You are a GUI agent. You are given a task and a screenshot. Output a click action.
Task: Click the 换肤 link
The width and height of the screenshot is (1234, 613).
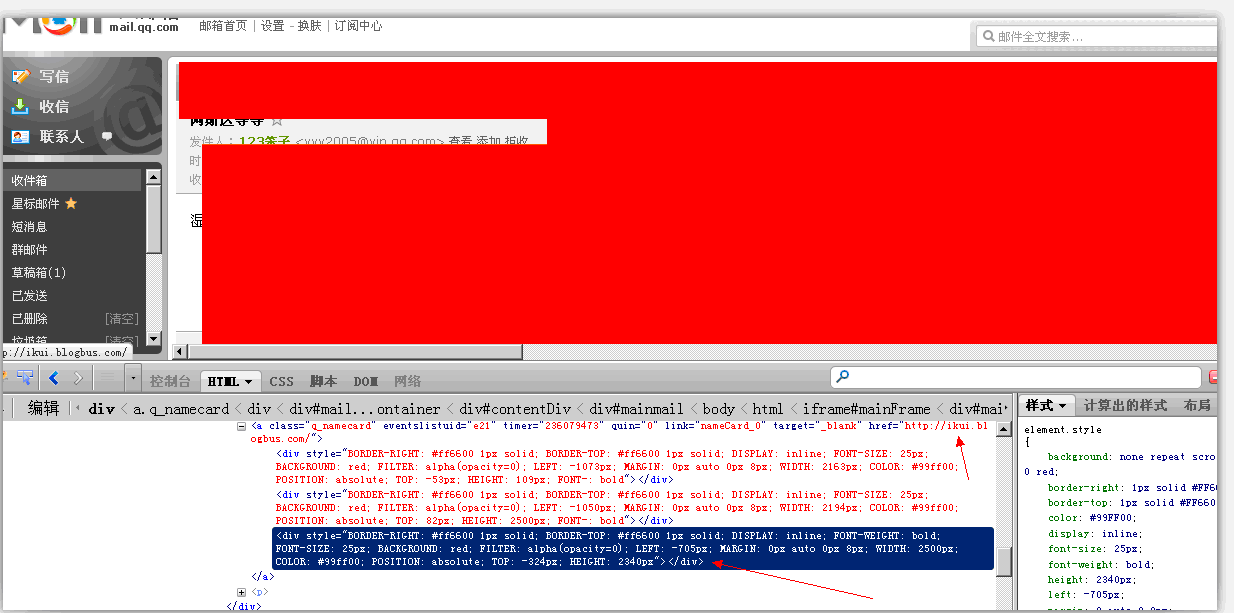pos(310,26)
